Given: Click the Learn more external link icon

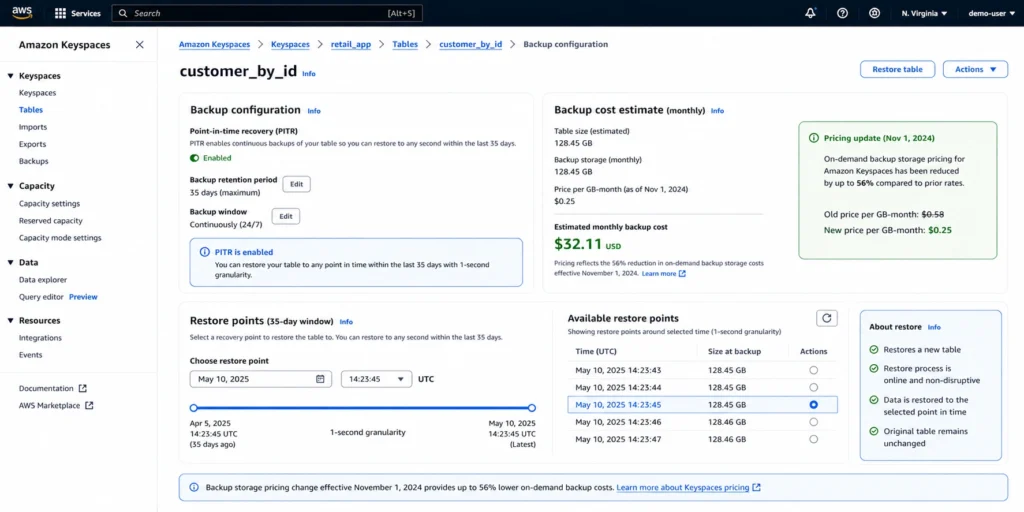Looking at the screenshot, I should pos(682,274).
